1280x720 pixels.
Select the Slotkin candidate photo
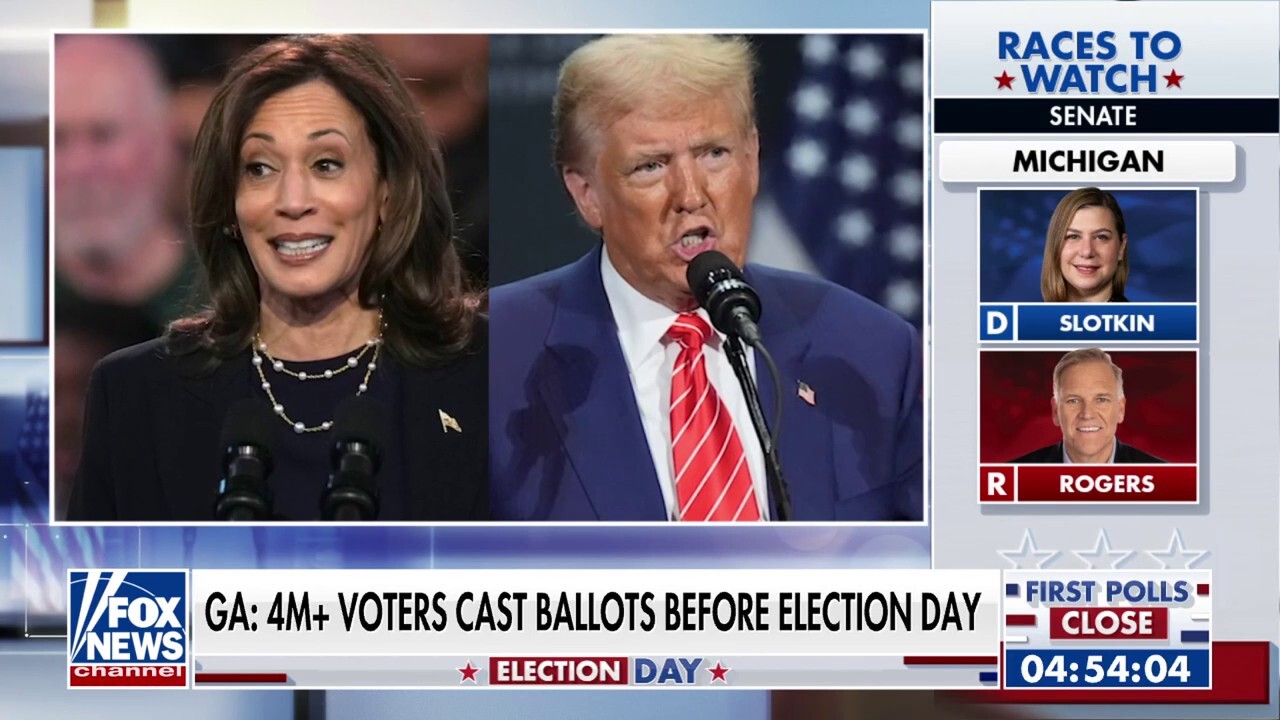pyautogui.click(x=1088, y=246)
